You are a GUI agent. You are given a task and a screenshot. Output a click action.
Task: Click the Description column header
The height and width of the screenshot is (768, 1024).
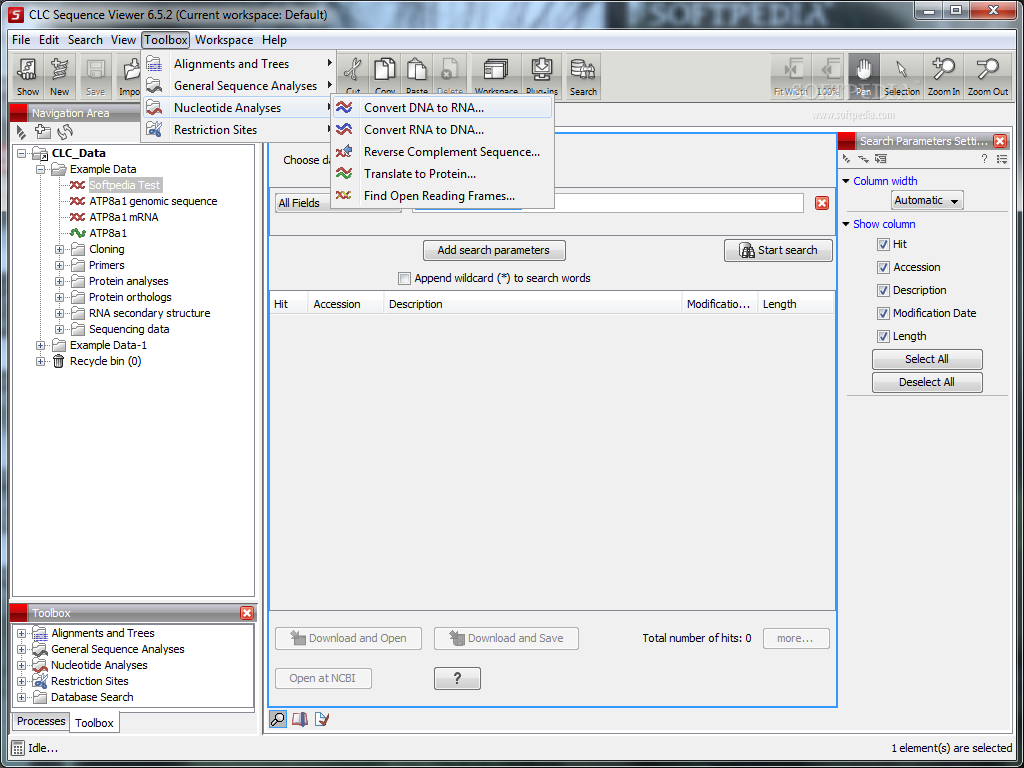(533, 304)
